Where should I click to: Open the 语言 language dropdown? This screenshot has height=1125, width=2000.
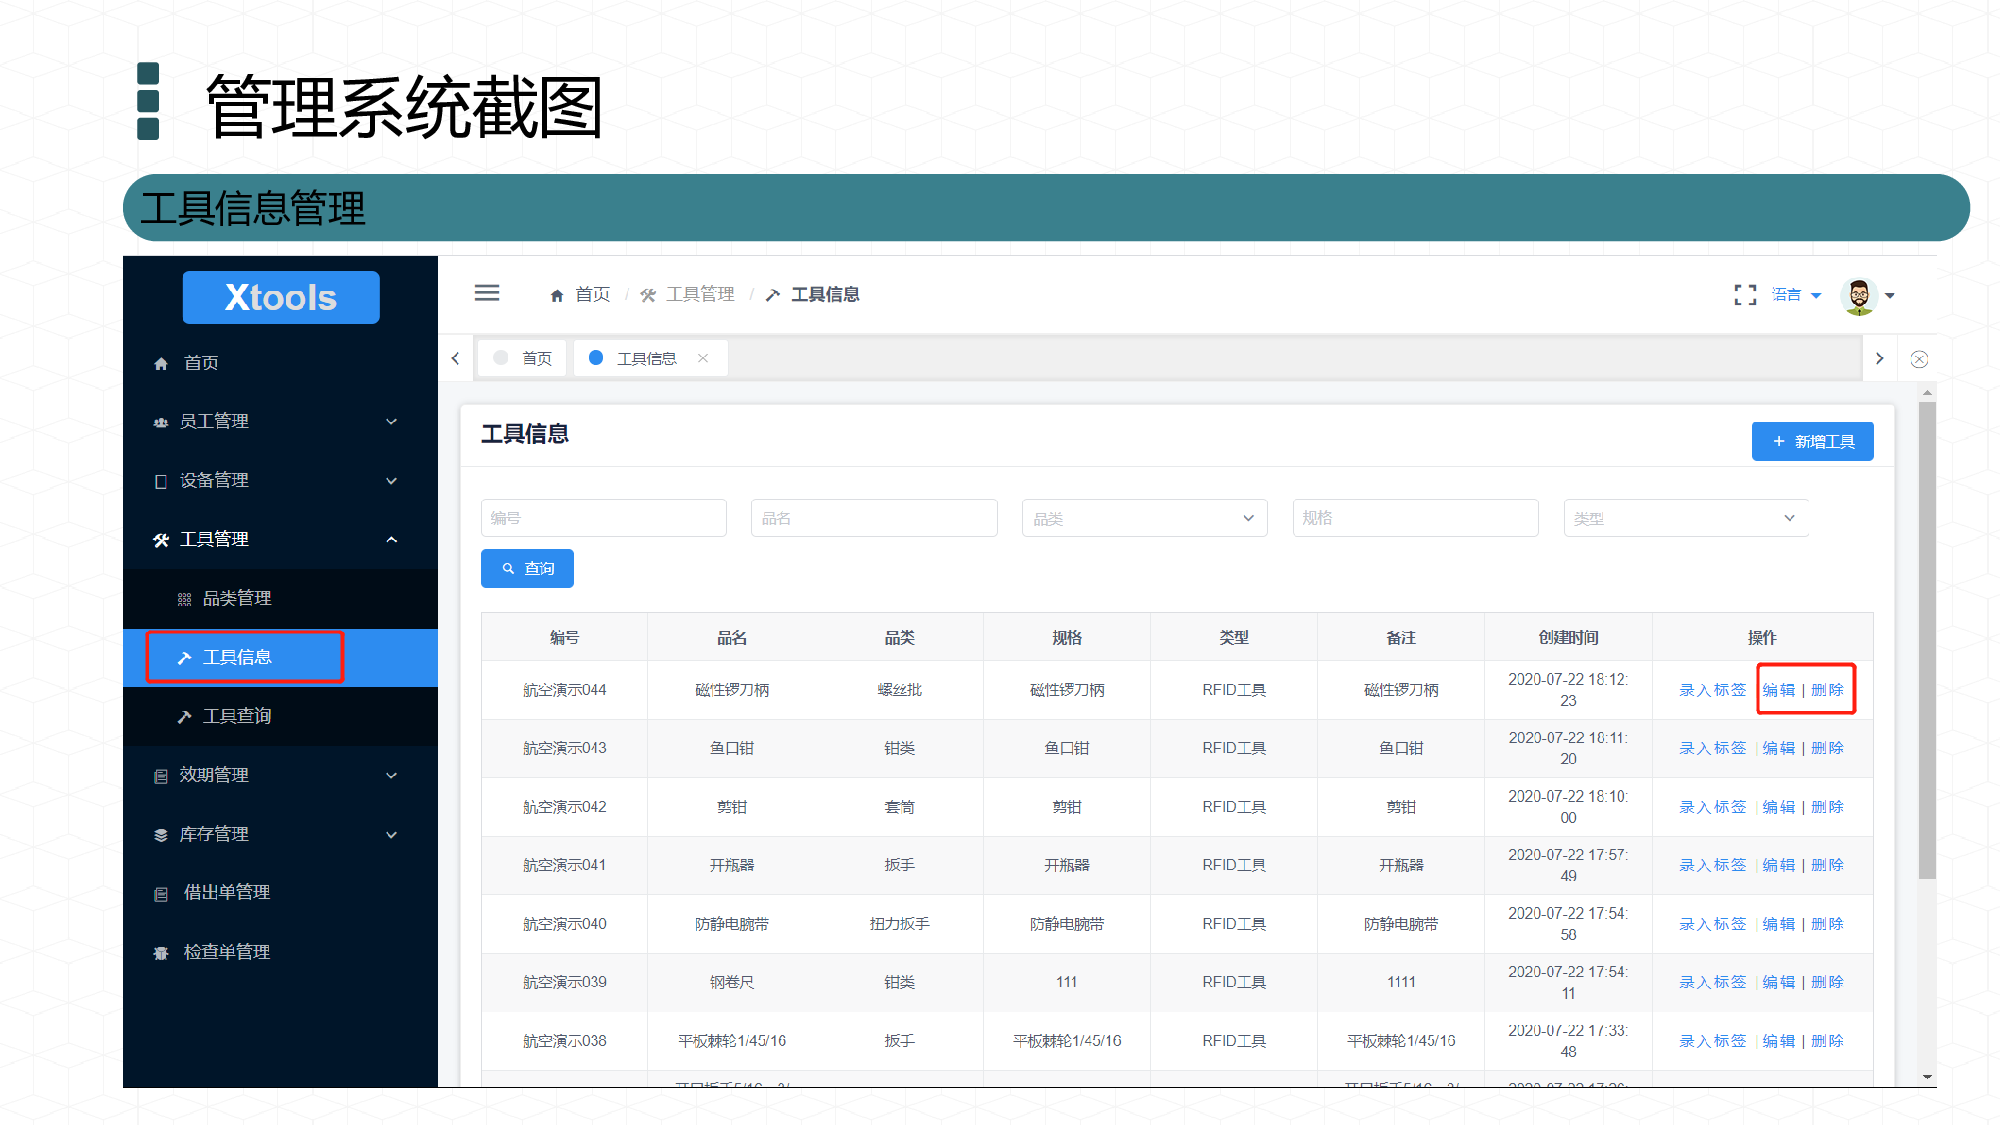pyautogui.click(x=1796, y=295)
